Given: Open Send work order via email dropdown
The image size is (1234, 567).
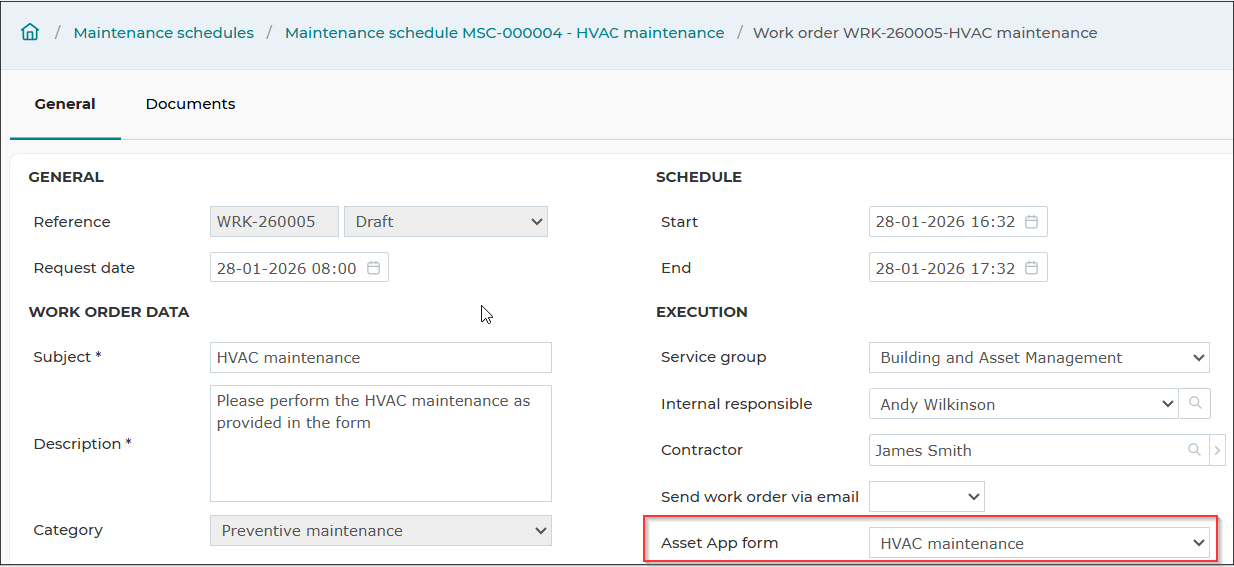Looking at the screenshot, I should pos(927,496).
